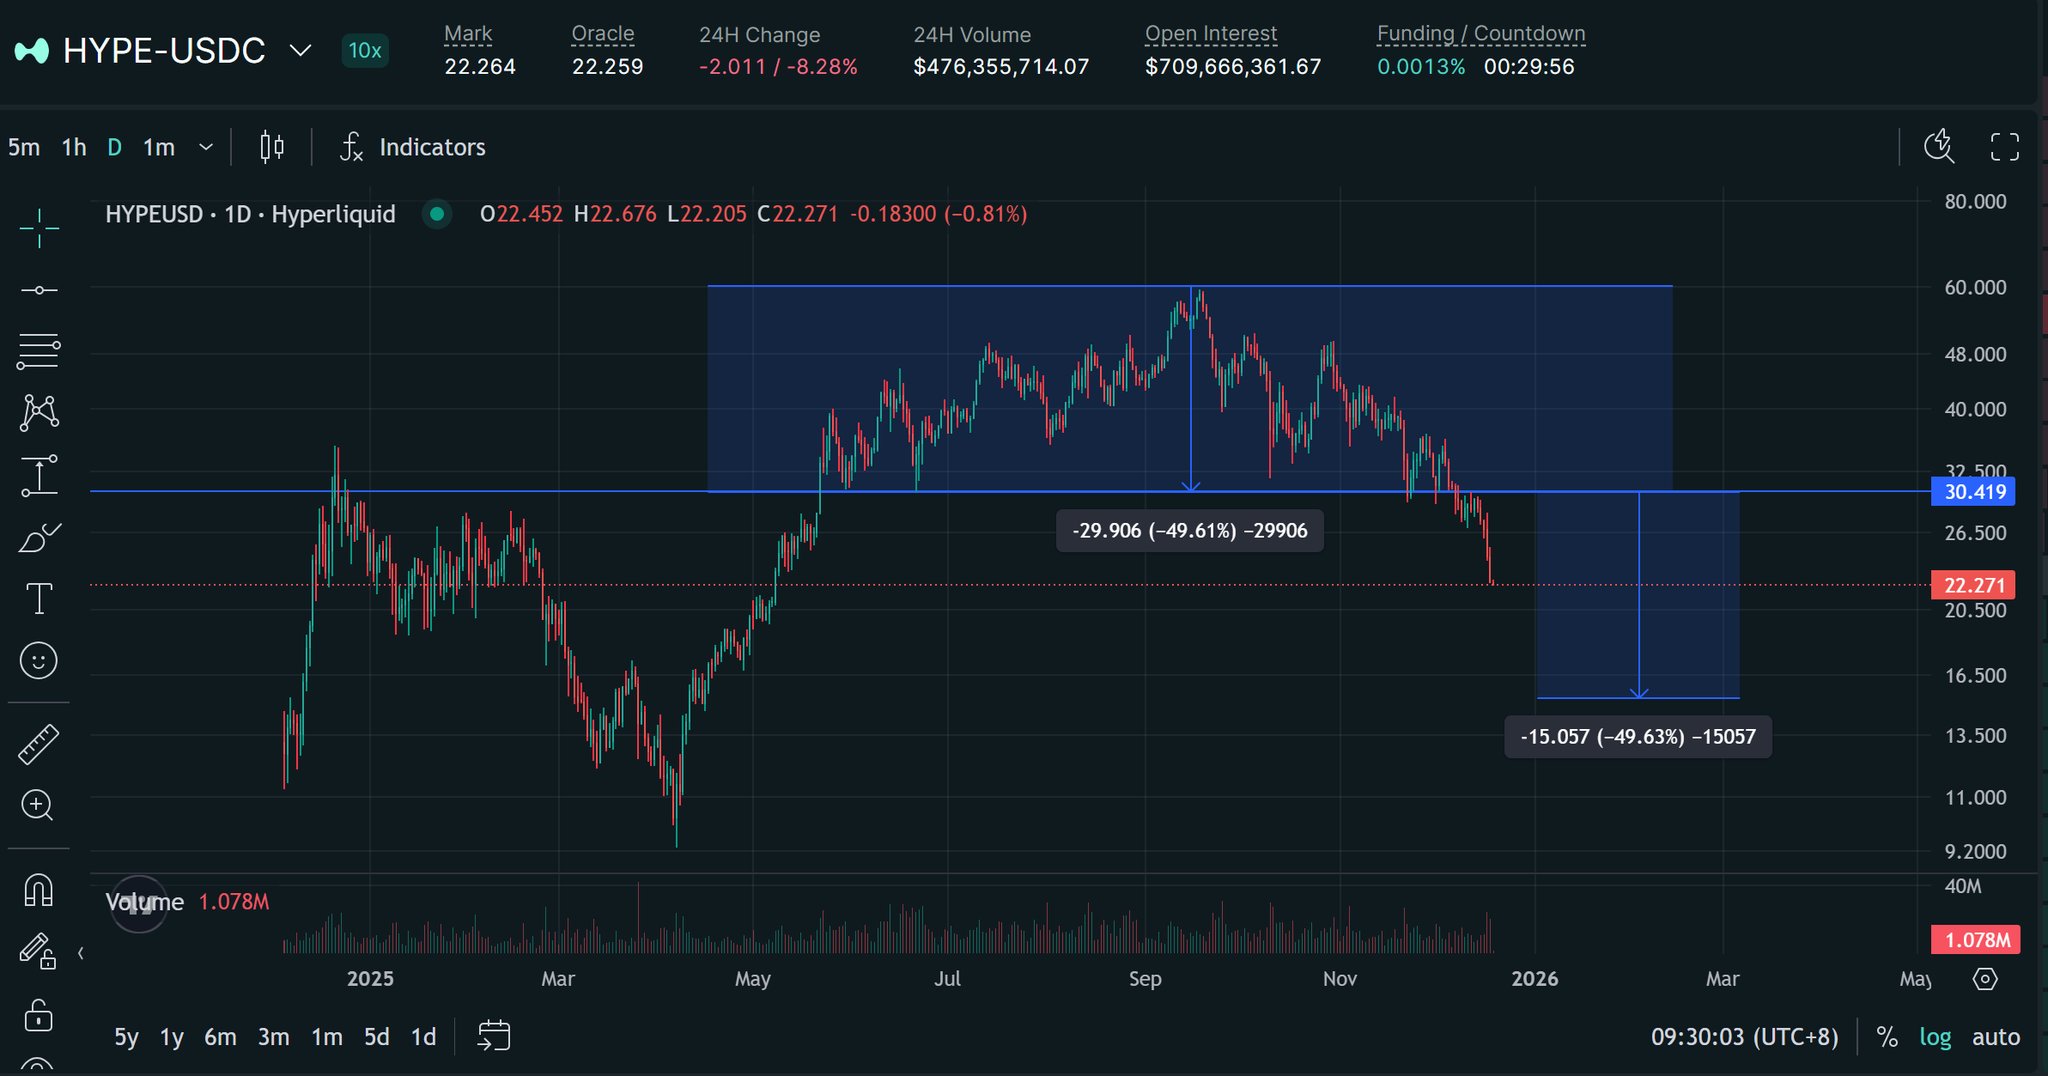2048x1076 pixels.
Task: Select the Text annotation tool
Action: tap(39, 599)
